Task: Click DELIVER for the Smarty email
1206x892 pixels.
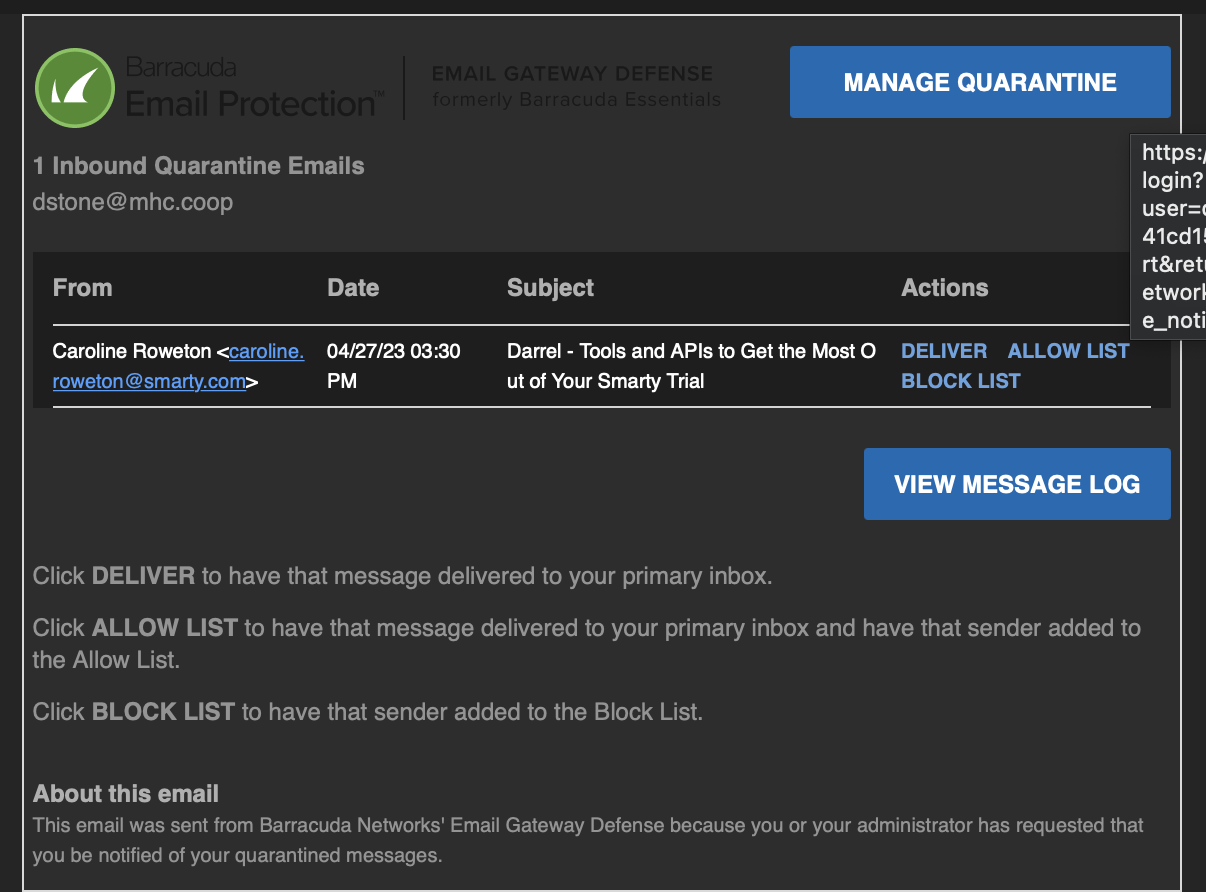Action: pyautogui.click(x=943, y=351)
